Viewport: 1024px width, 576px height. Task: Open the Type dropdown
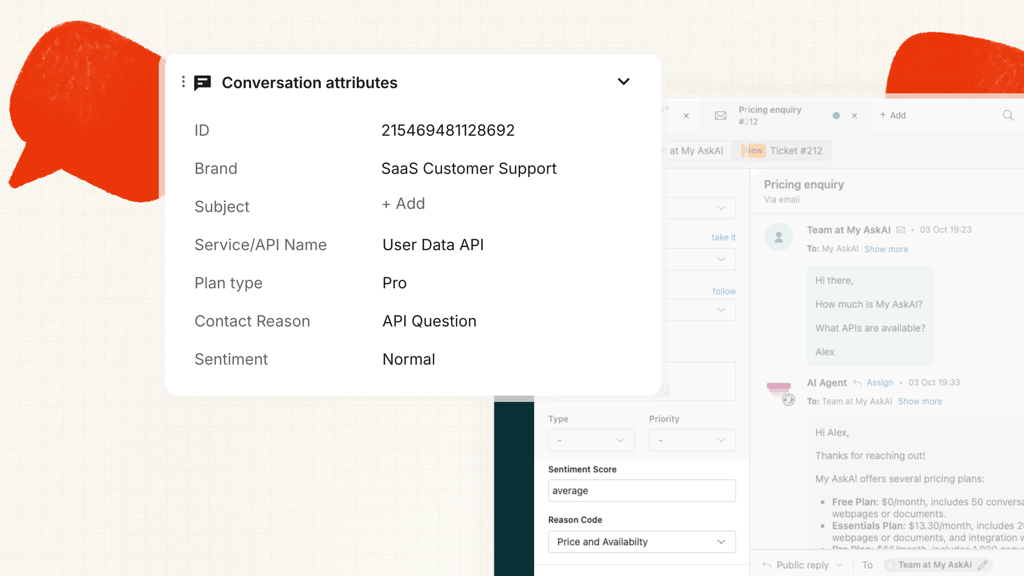click(590, 440)
